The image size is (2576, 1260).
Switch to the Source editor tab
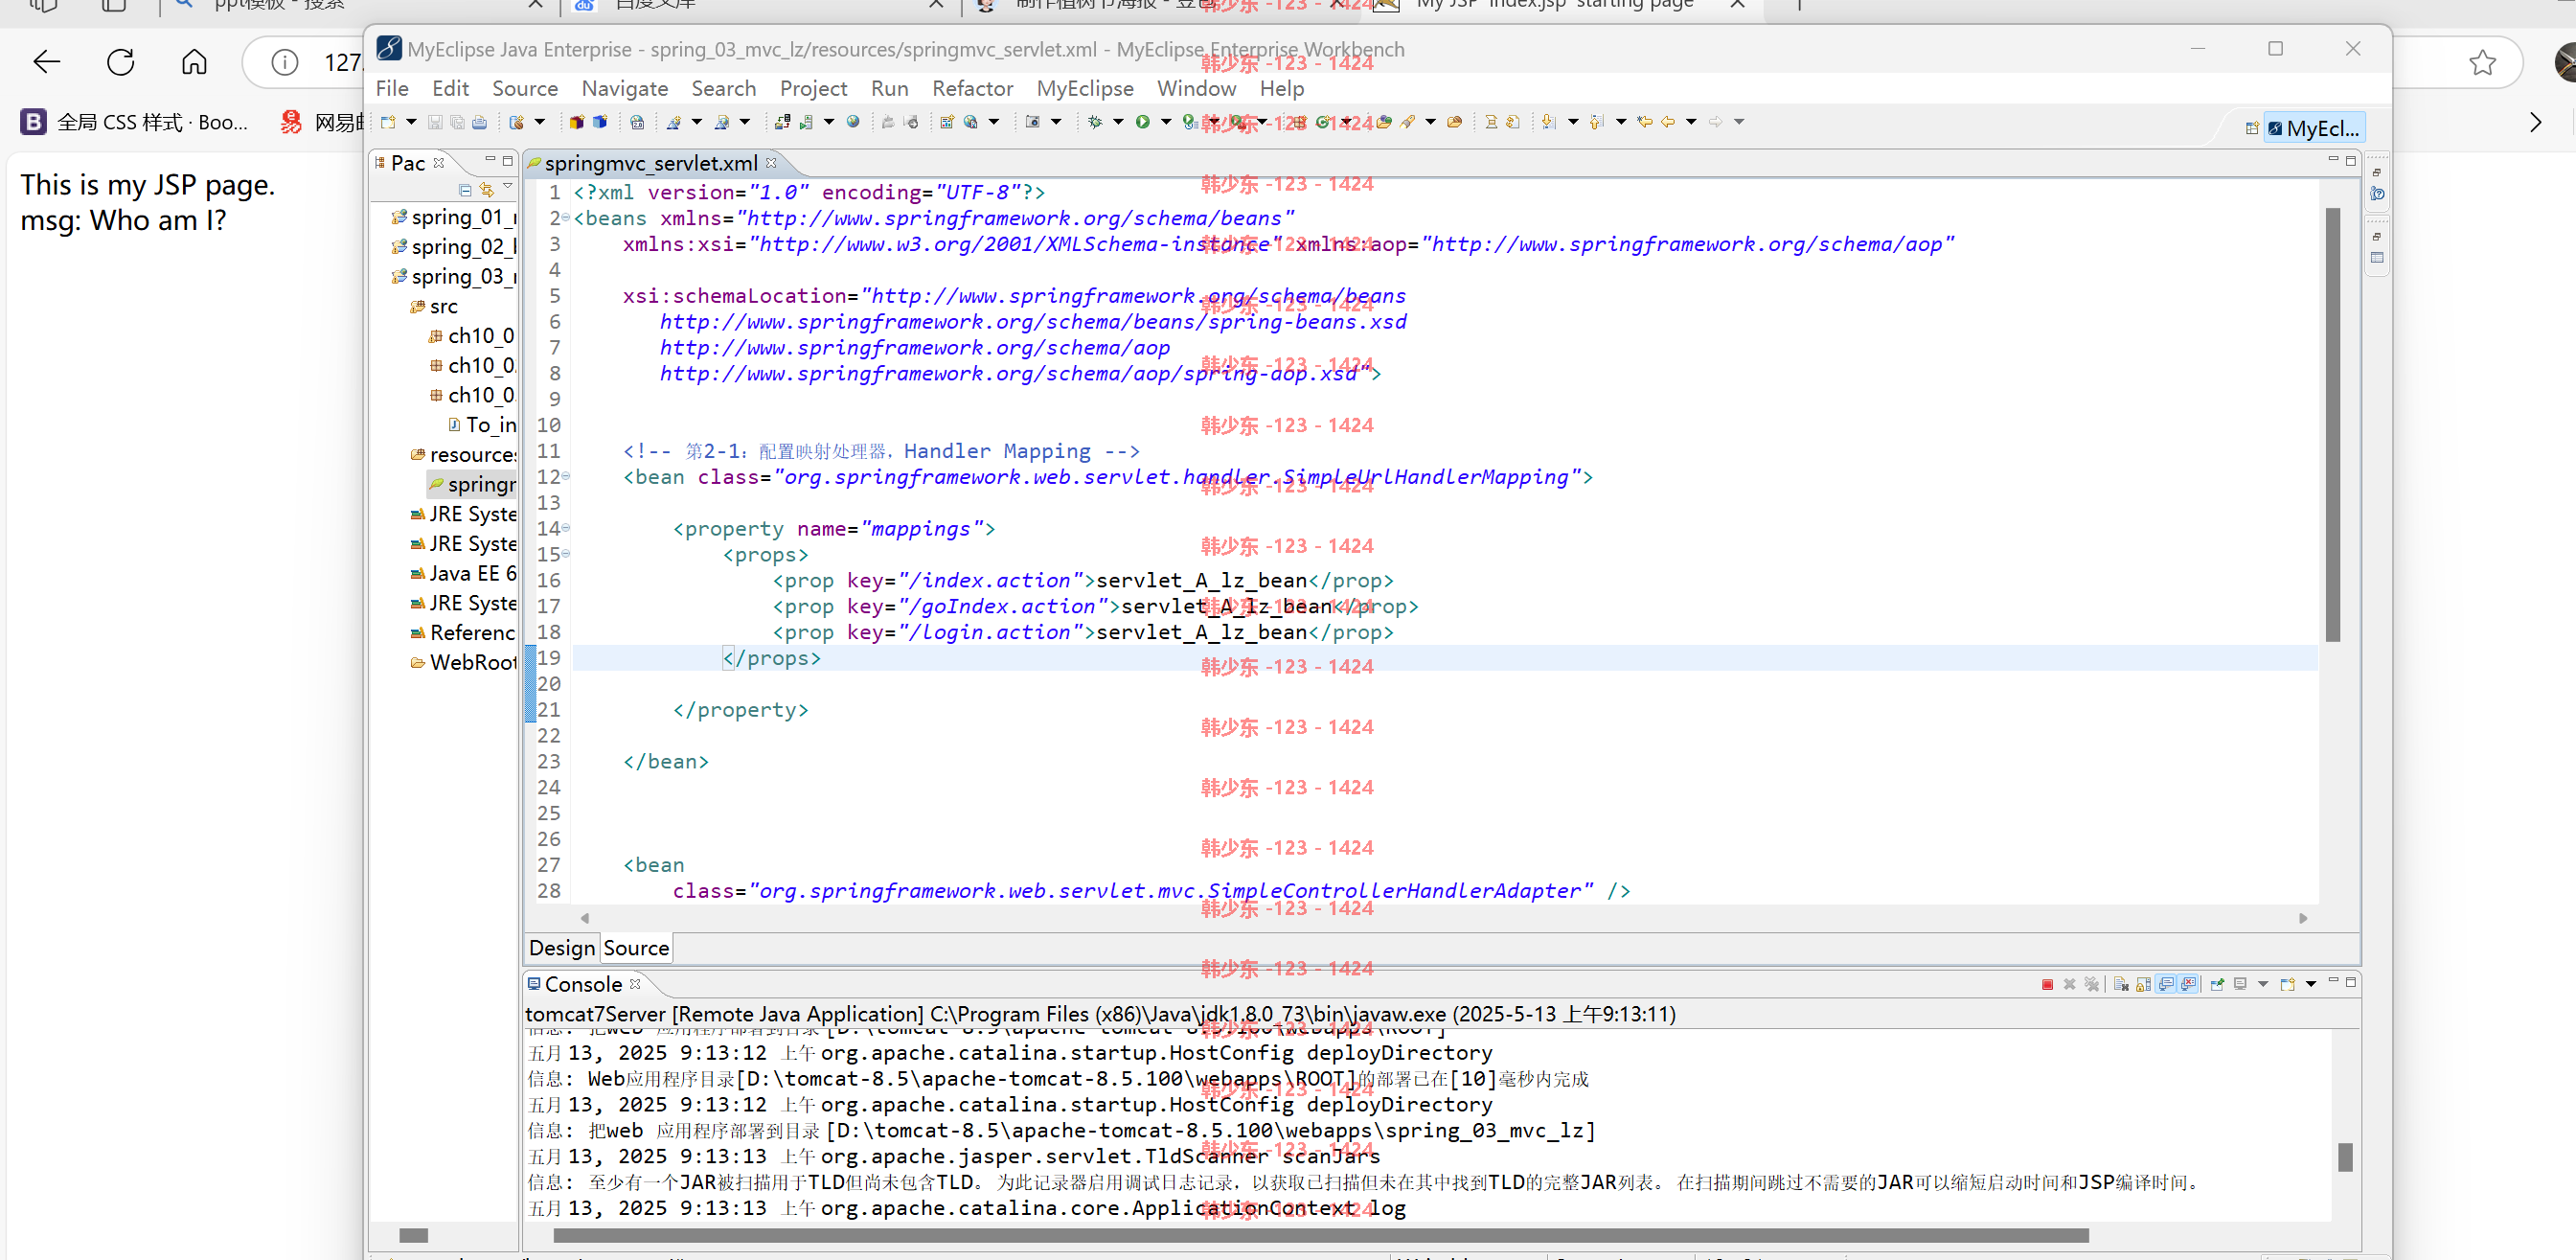pyautogui.click(x=636, y=948)
